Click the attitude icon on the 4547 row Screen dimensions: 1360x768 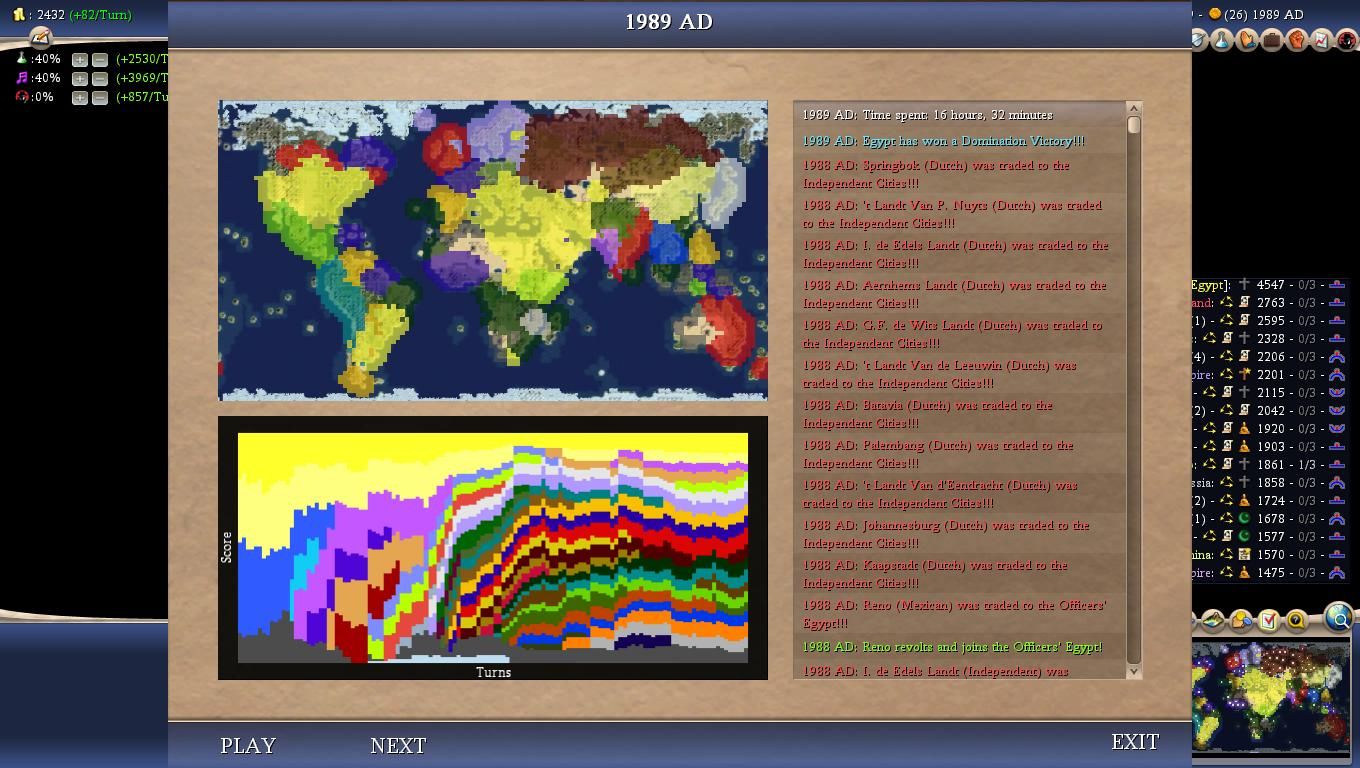point(1336,285)
